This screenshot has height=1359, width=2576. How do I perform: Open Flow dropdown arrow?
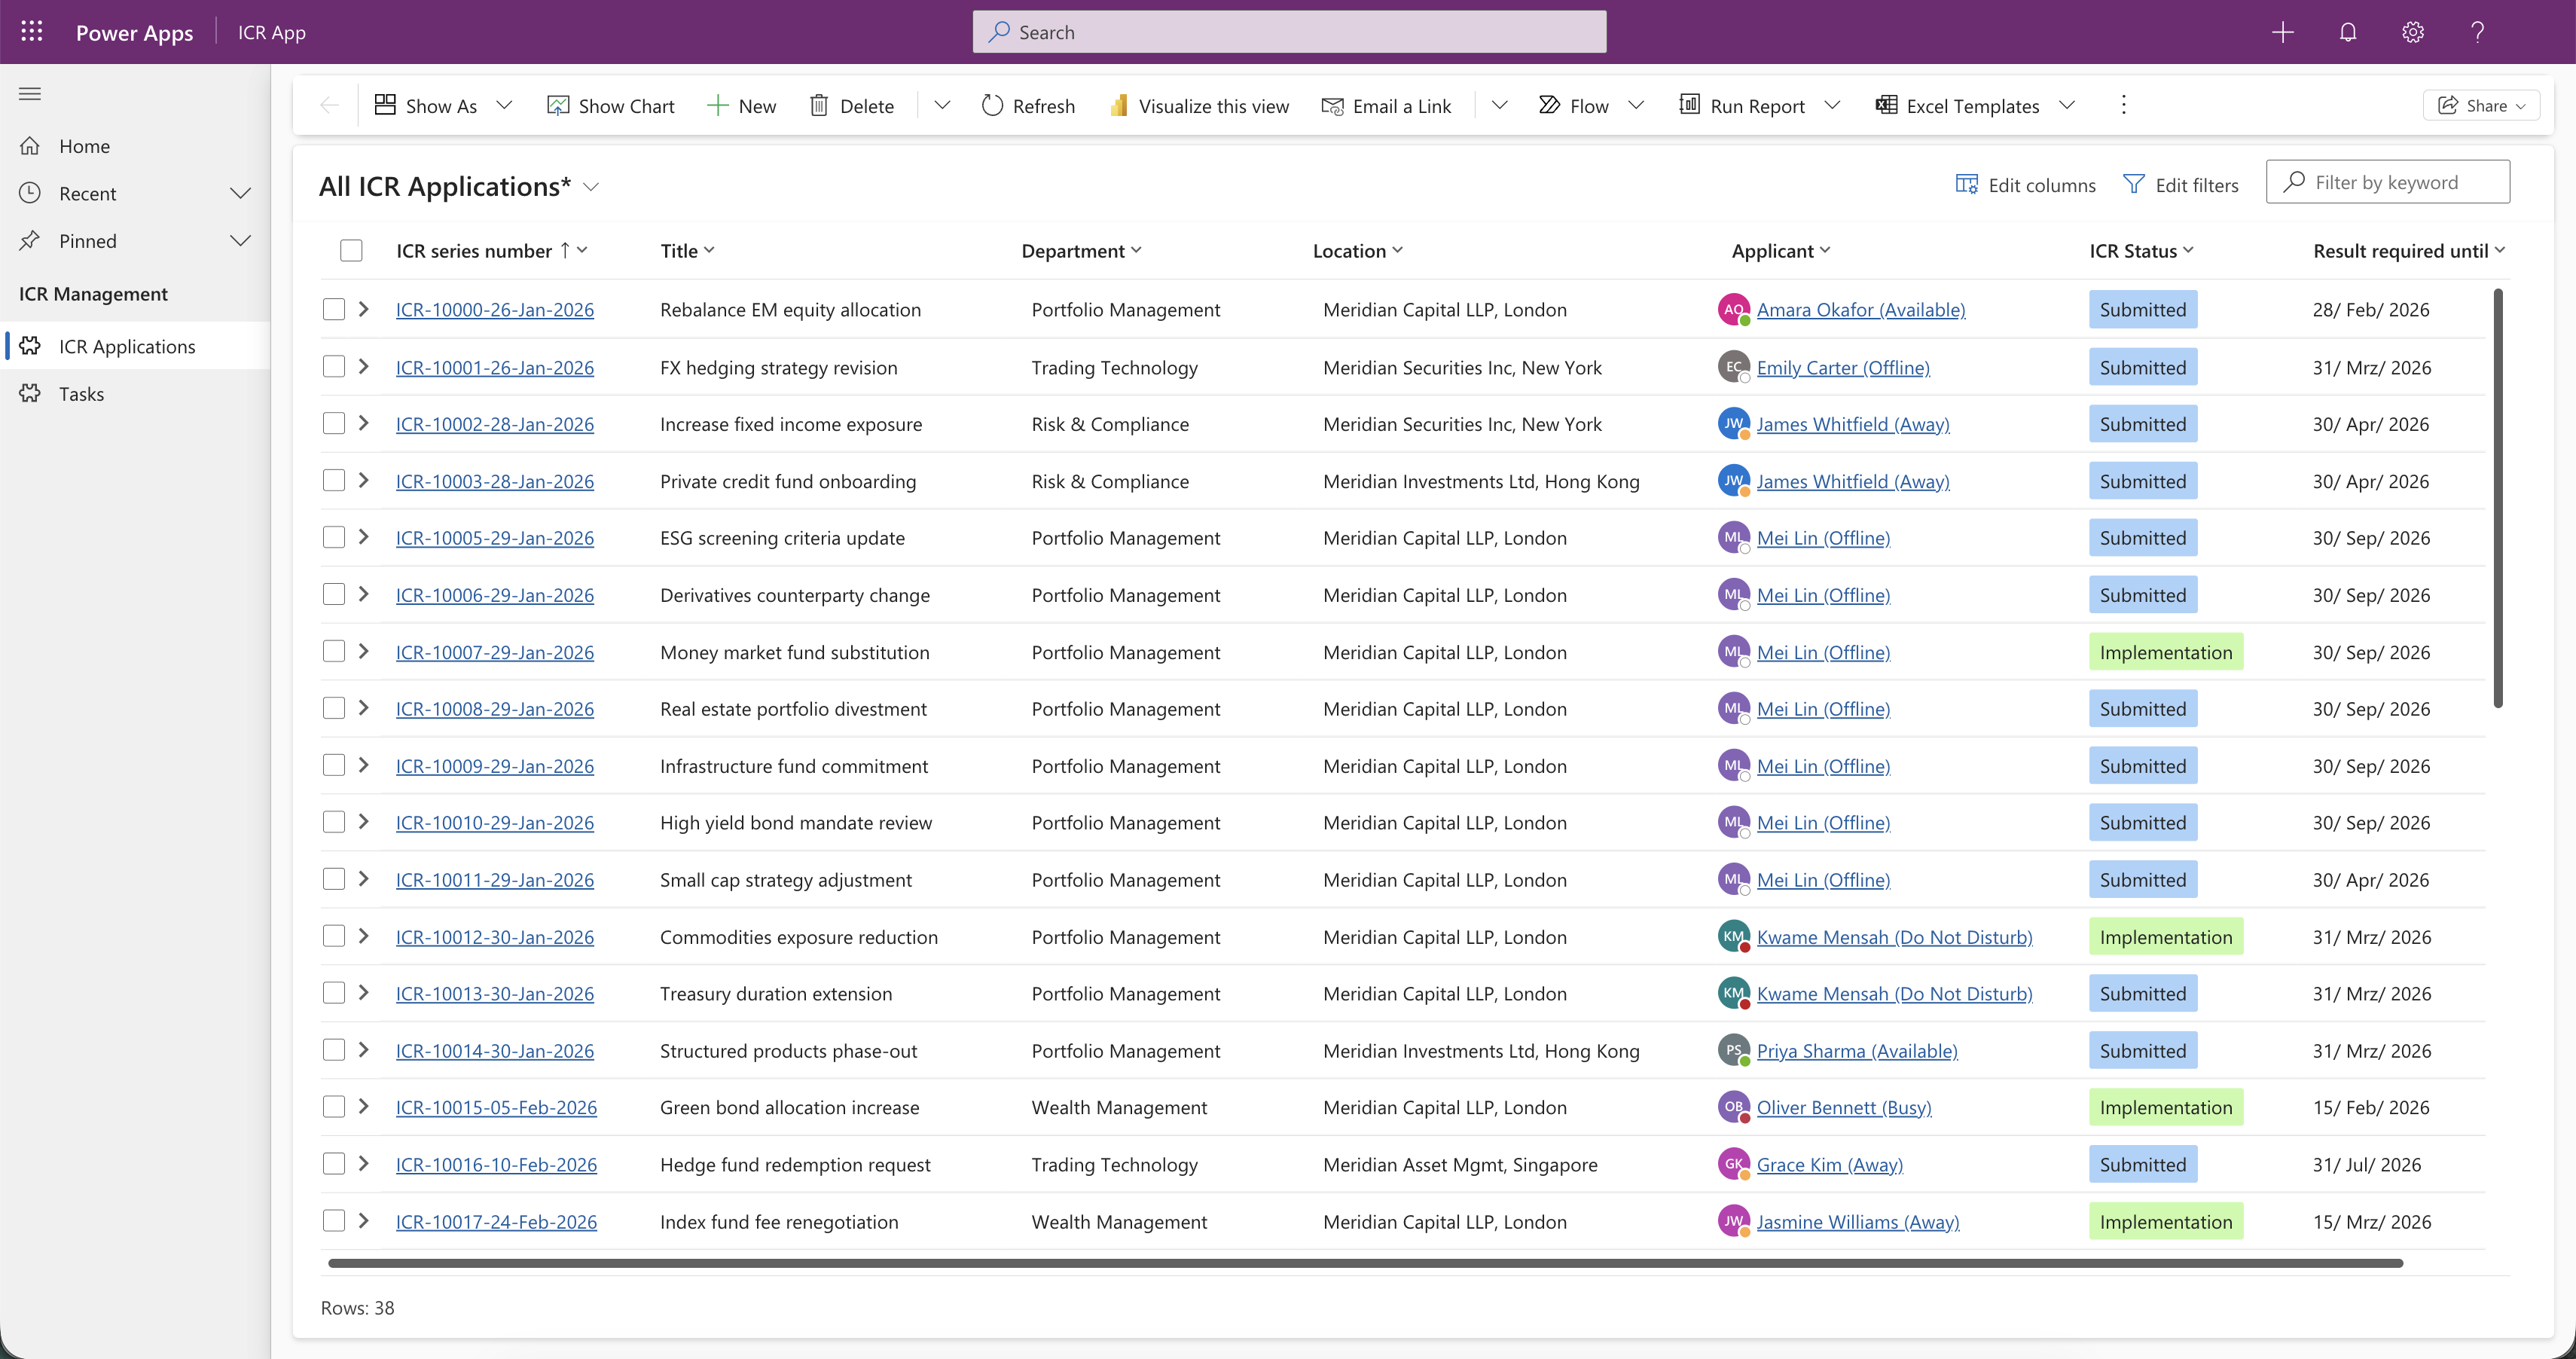(x=1636, y=105)
